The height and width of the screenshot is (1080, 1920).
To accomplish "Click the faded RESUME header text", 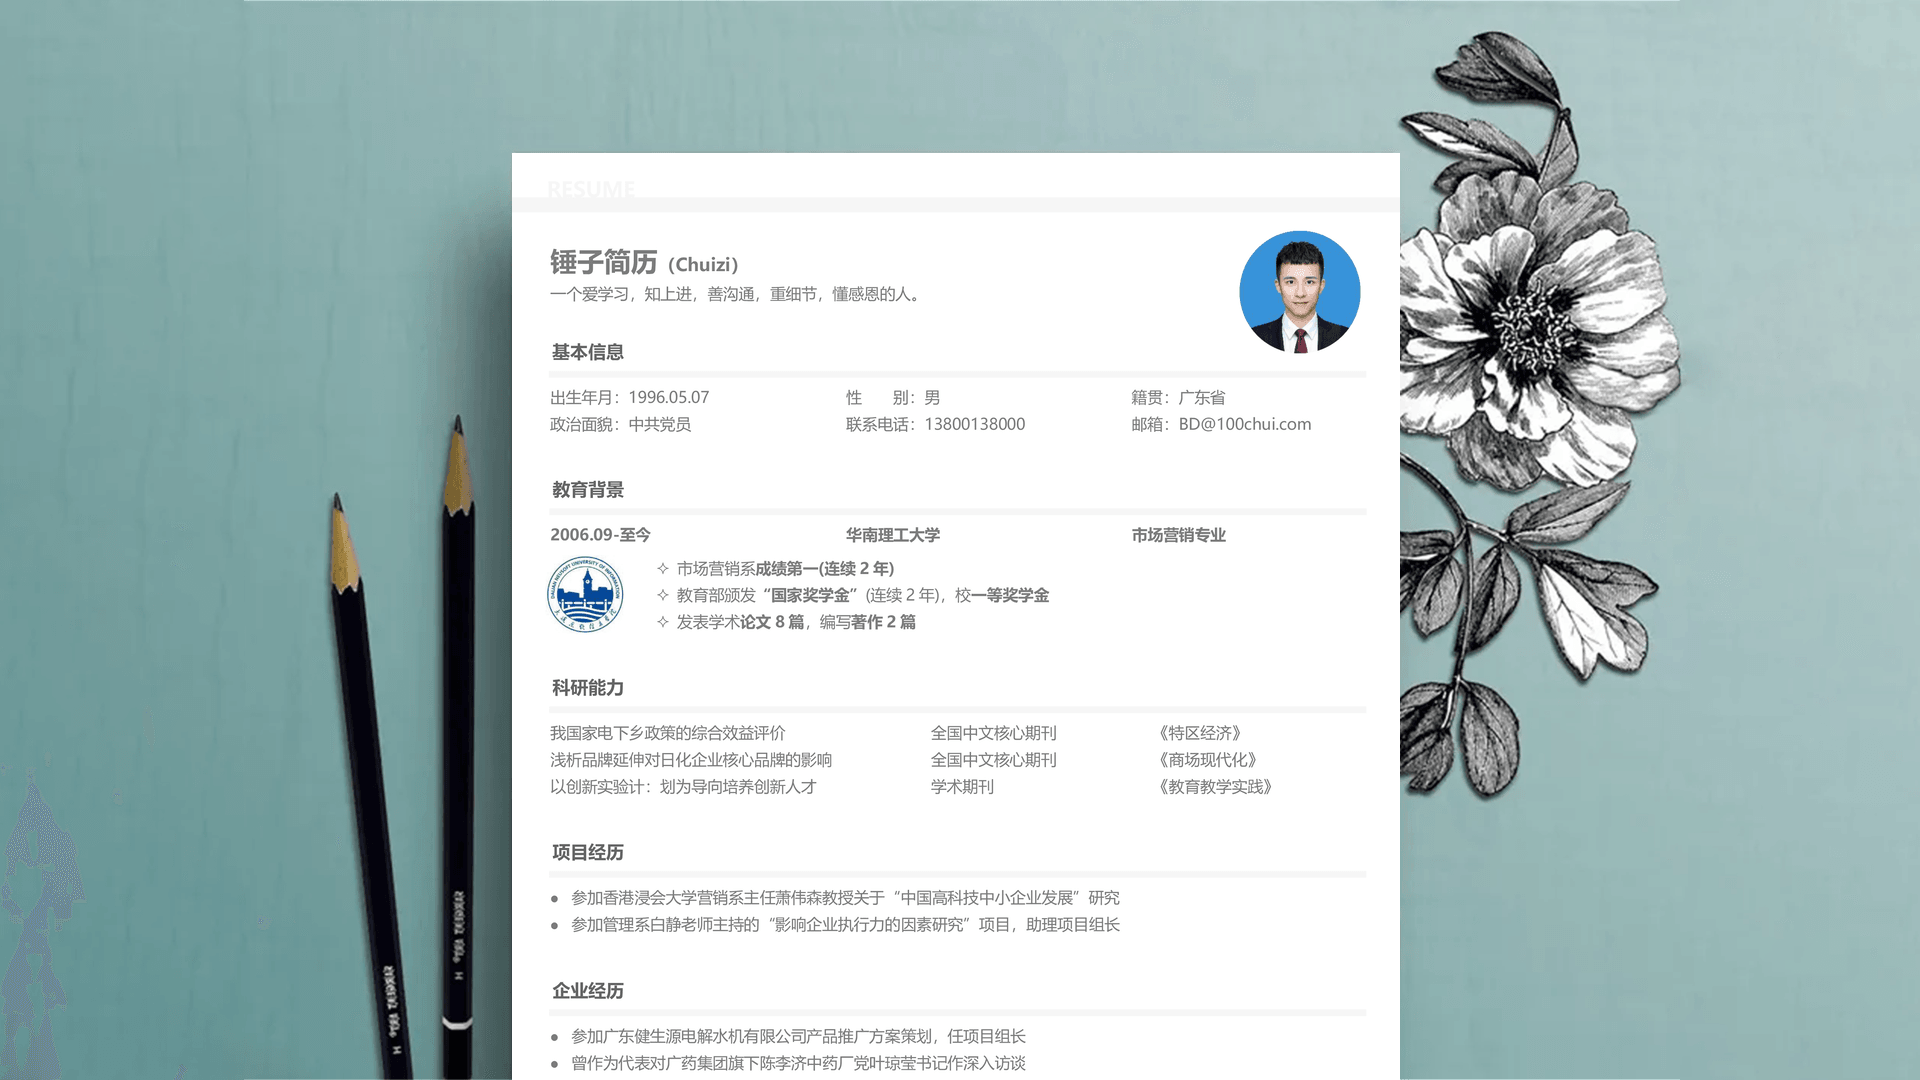I will pyautogui.click(x=591, y=189).
